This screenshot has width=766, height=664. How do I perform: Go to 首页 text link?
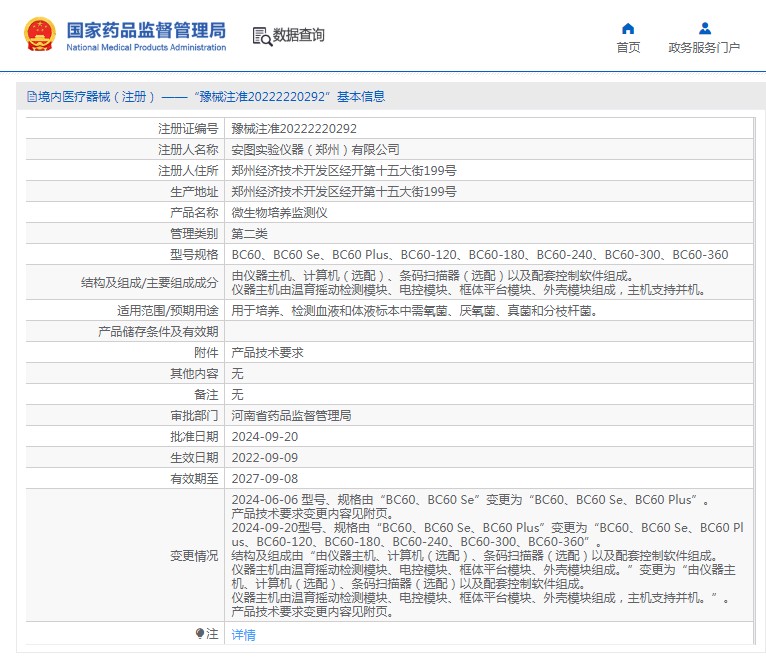pyautogui.click(x=628, y=47)
